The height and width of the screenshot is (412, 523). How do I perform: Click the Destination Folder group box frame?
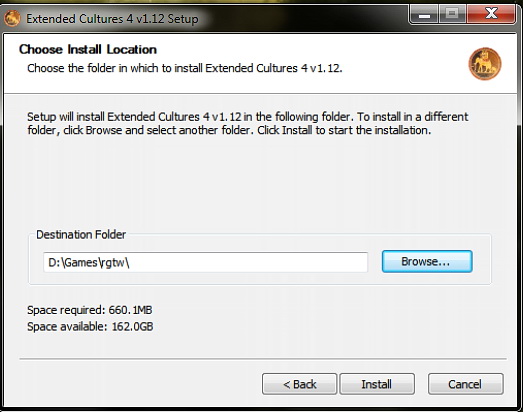[260, 259]
